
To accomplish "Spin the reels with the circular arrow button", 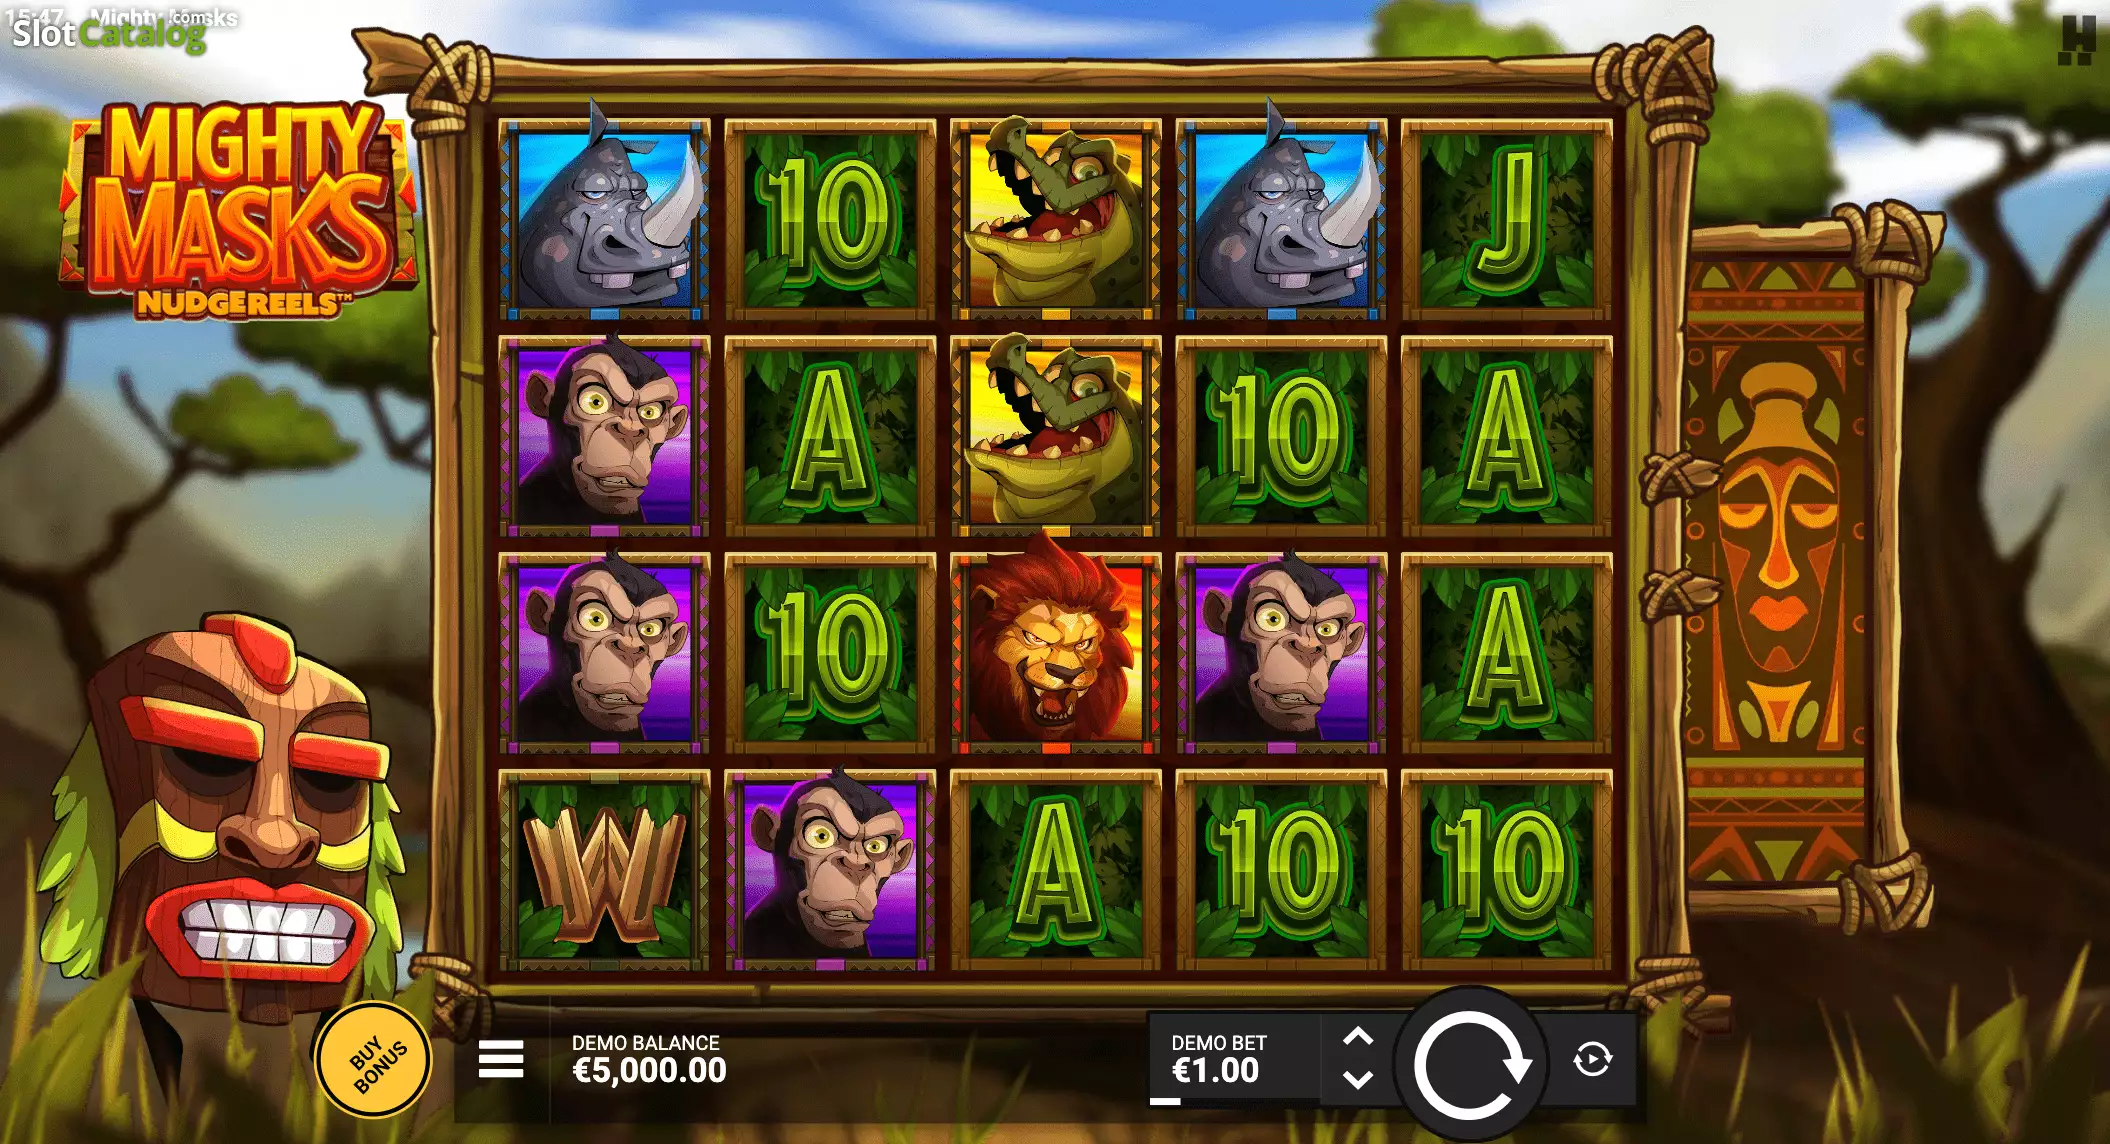I will tap(1470, 1064).
